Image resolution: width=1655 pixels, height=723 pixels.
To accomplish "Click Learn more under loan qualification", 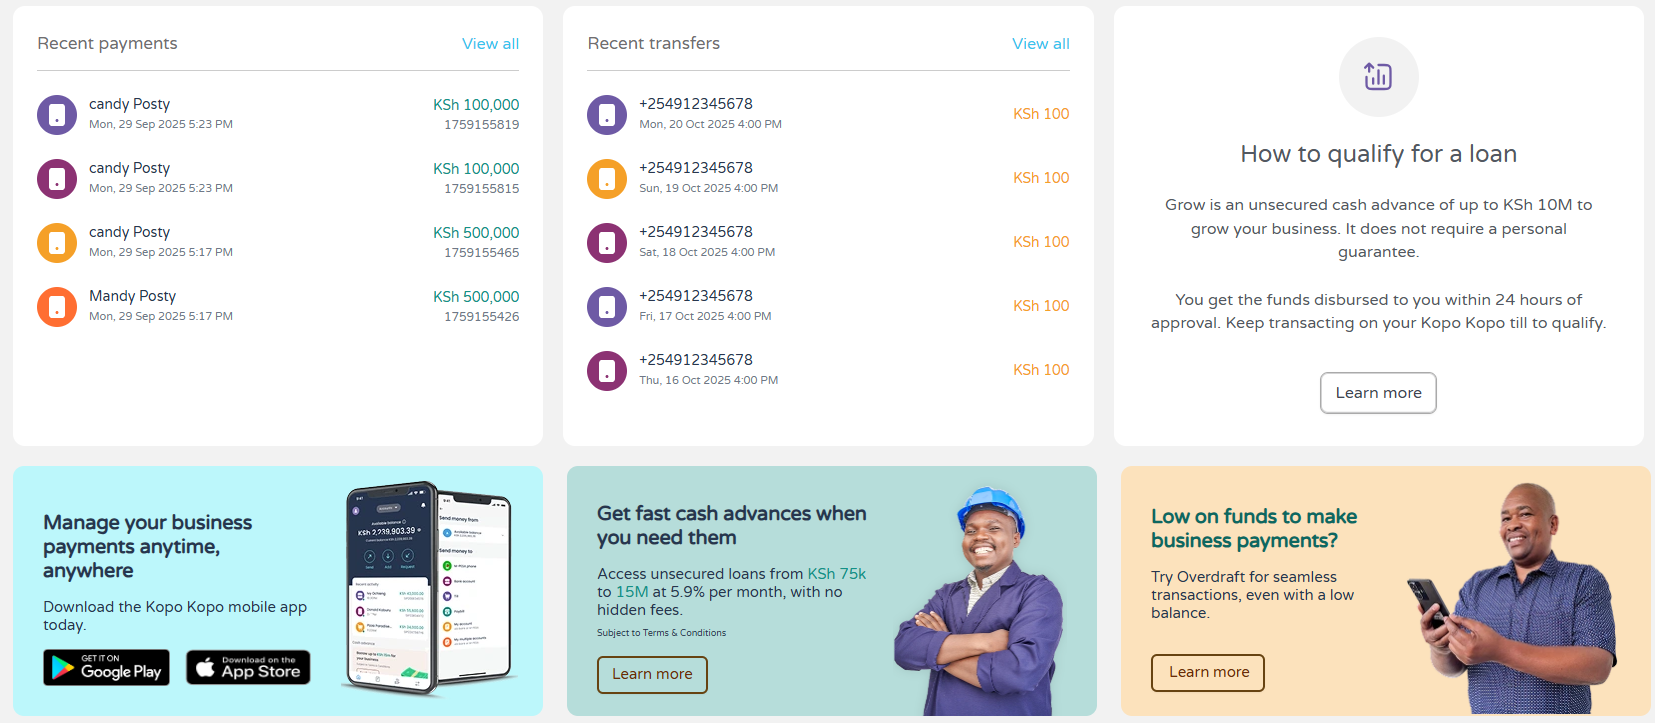I will pyautogui.click(x=1378, y=393).
